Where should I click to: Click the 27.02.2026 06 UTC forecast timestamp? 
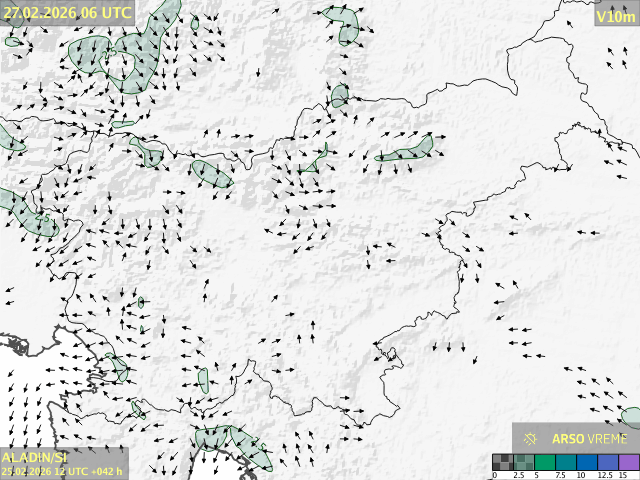pyautogui.click(x=66, y=13)
